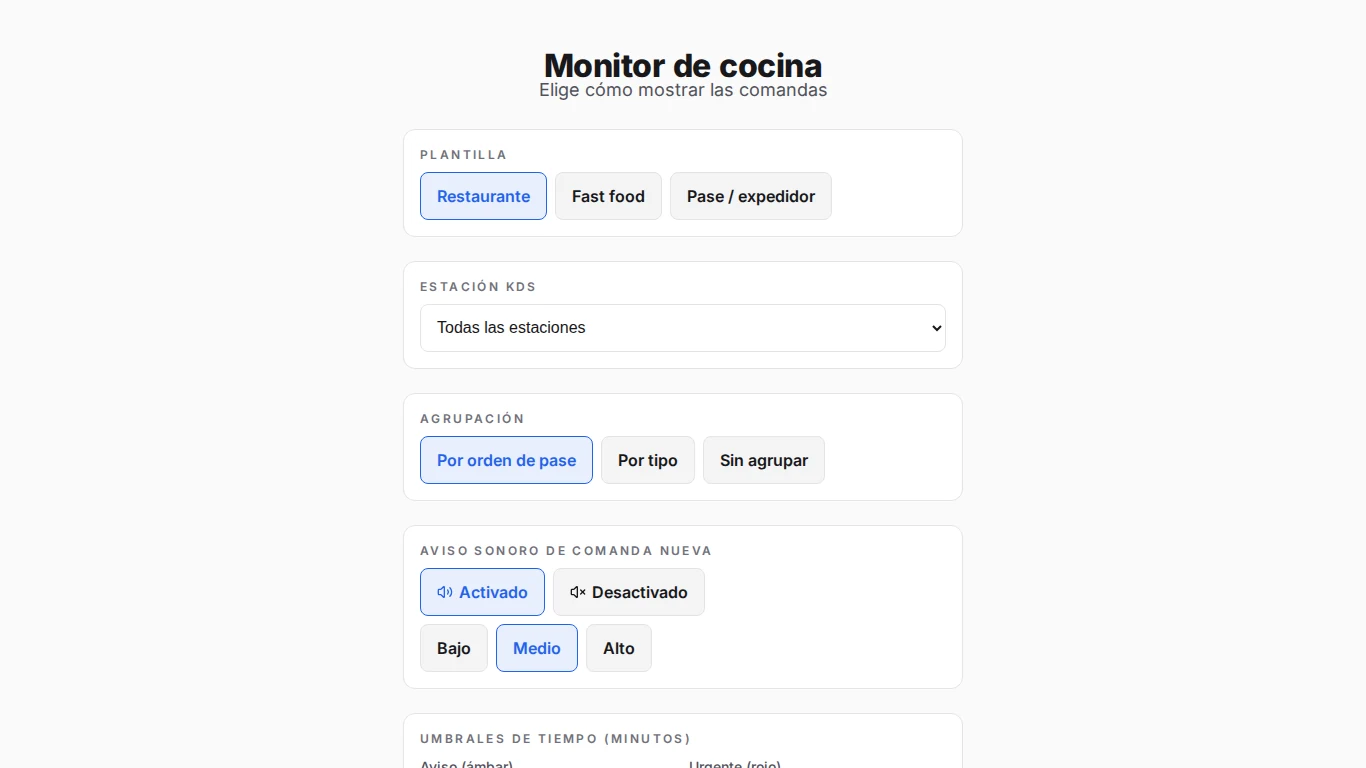Set alert volume to Alto
This screenshot has width=1366, height=768.
pos(619,648)
